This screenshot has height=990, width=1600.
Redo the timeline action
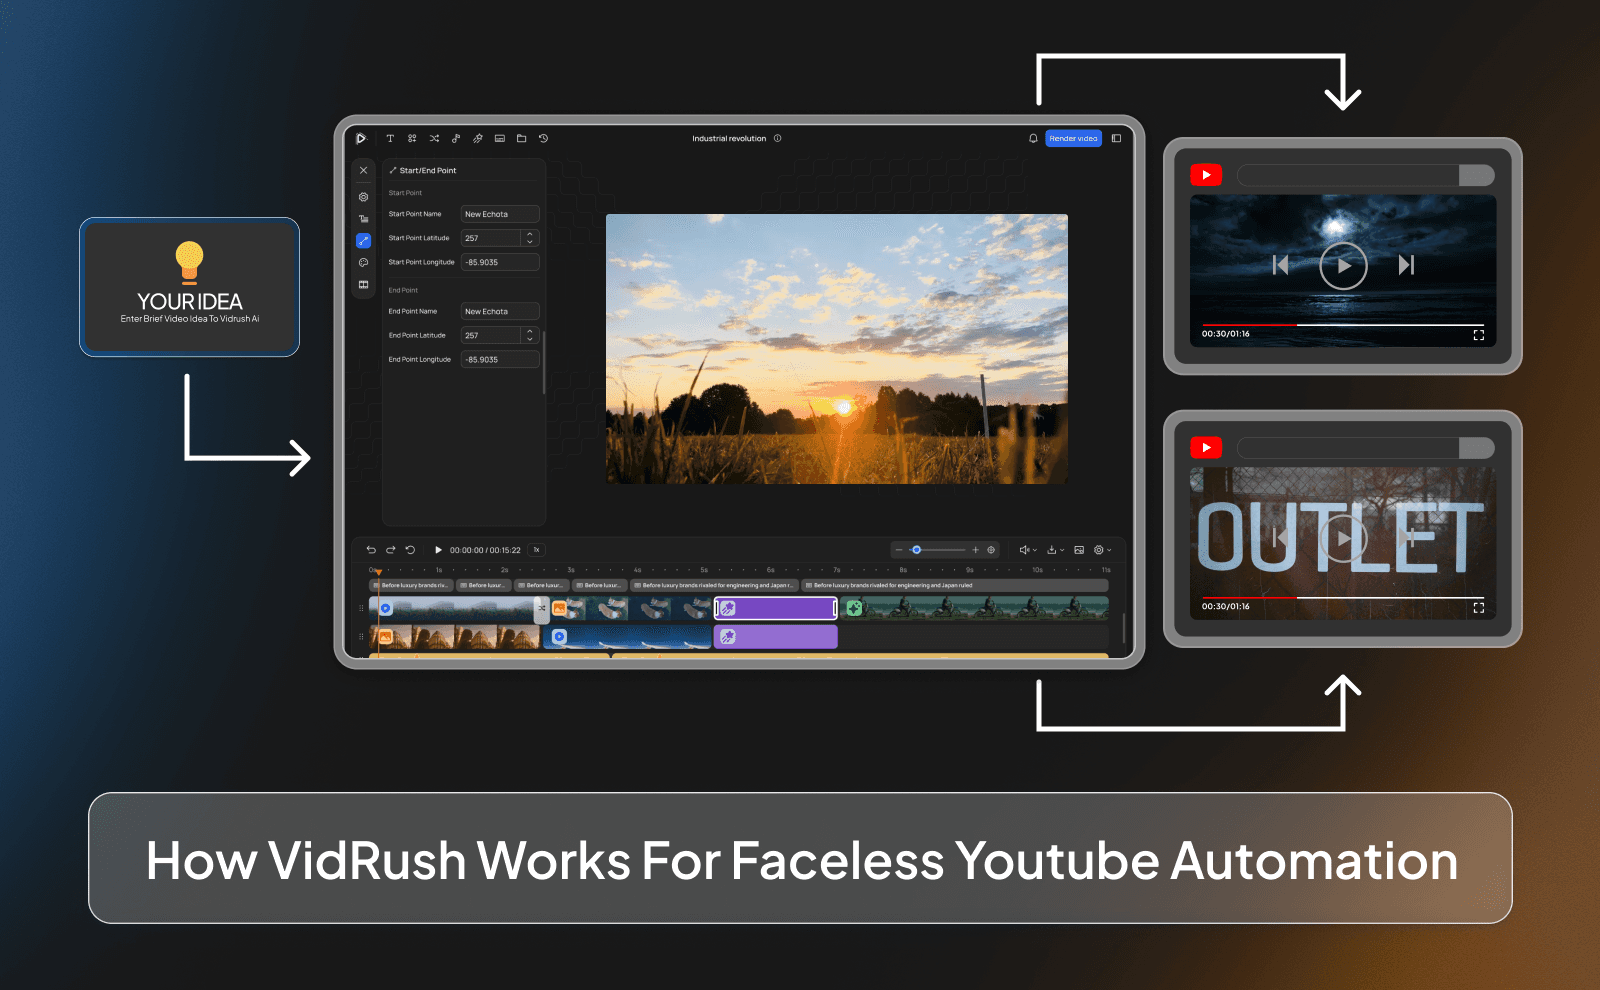coord(390,550)
